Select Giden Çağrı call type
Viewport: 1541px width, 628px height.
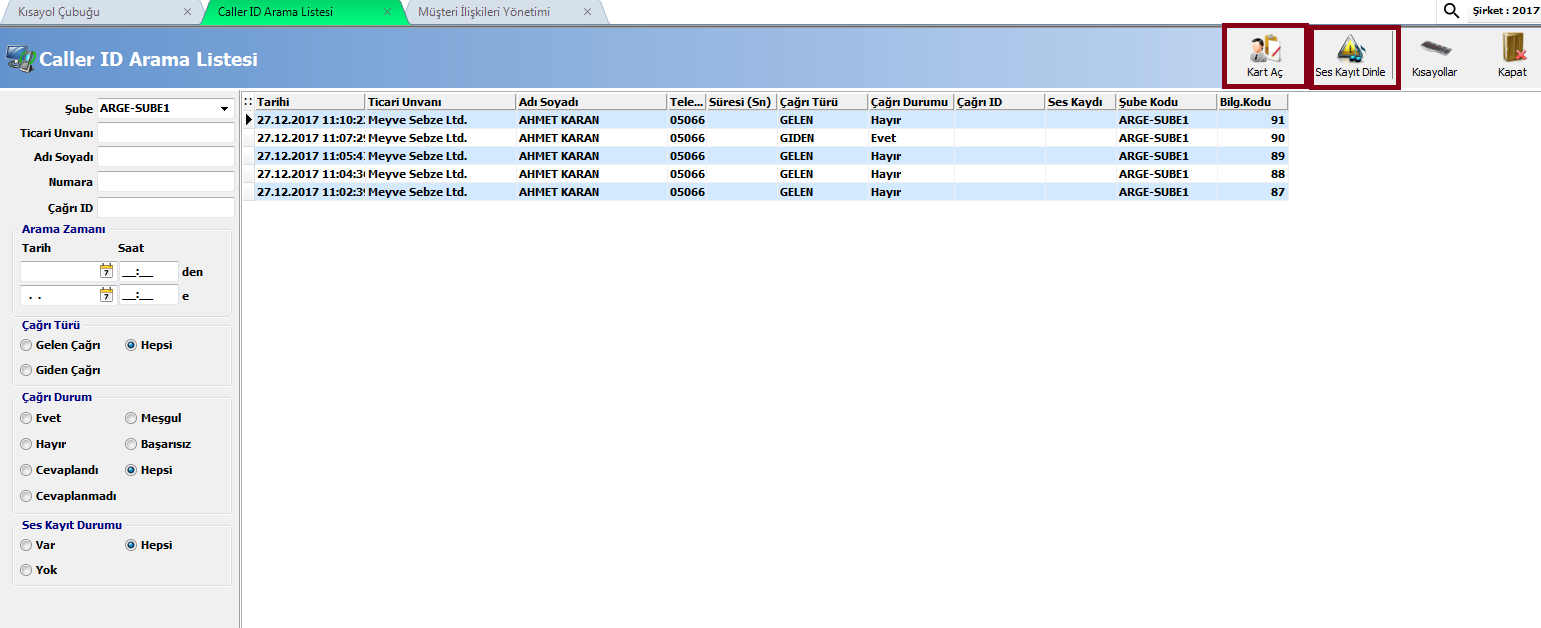pos(26,370)
